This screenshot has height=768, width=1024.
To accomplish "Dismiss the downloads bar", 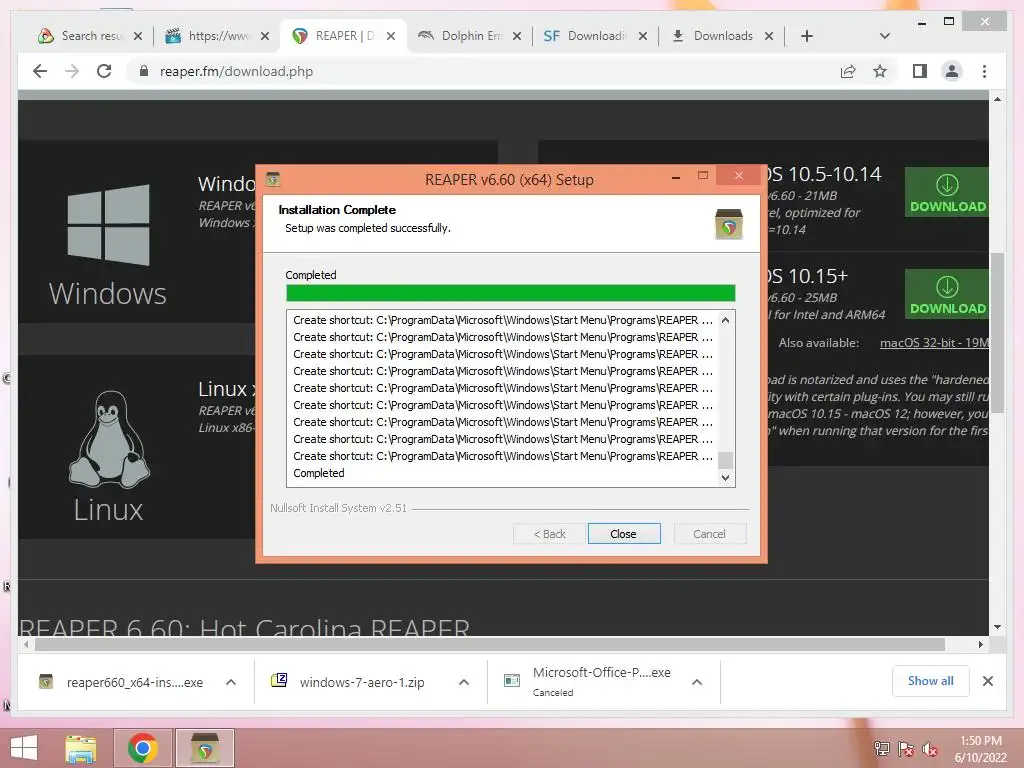I will (988, 681).
